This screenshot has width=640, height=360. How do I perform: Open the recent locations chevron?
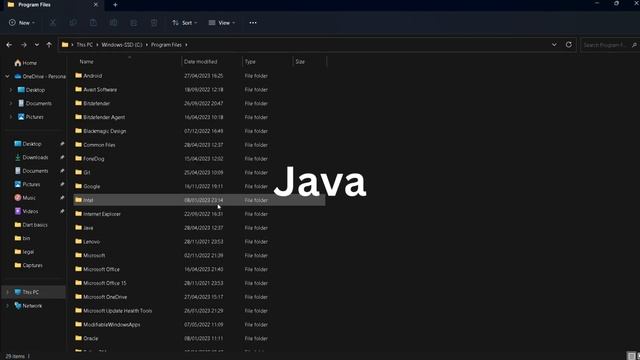(37, 45)
